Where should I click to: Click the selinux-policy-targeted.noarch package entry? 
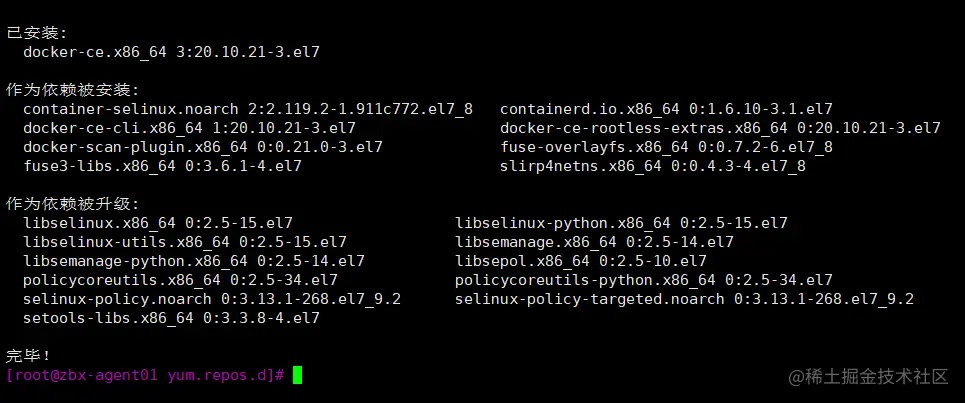click(684, 299)
